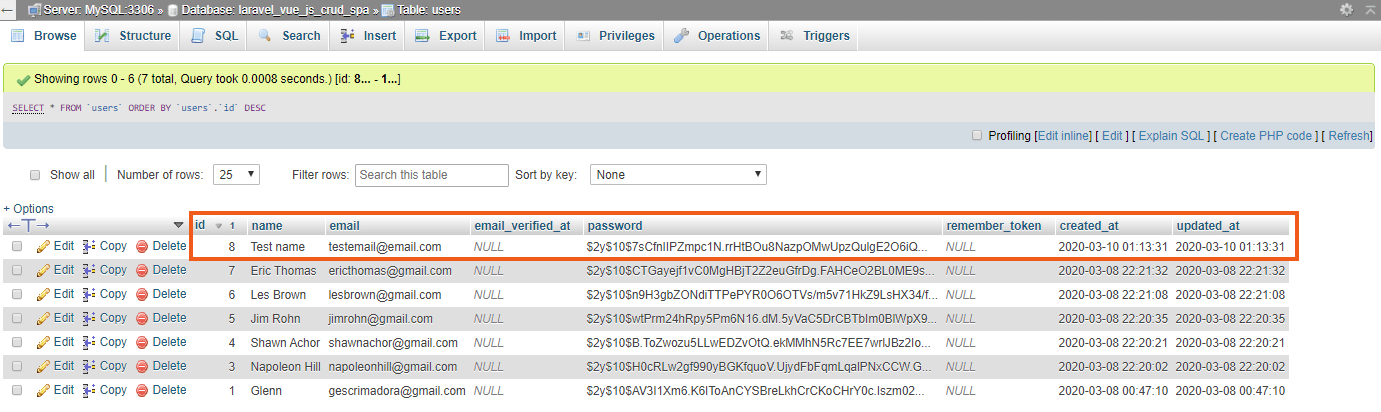Enable the Profiling checkbox
The width and height of the screenshot is (1381, 412).
[x=977, y=136]
